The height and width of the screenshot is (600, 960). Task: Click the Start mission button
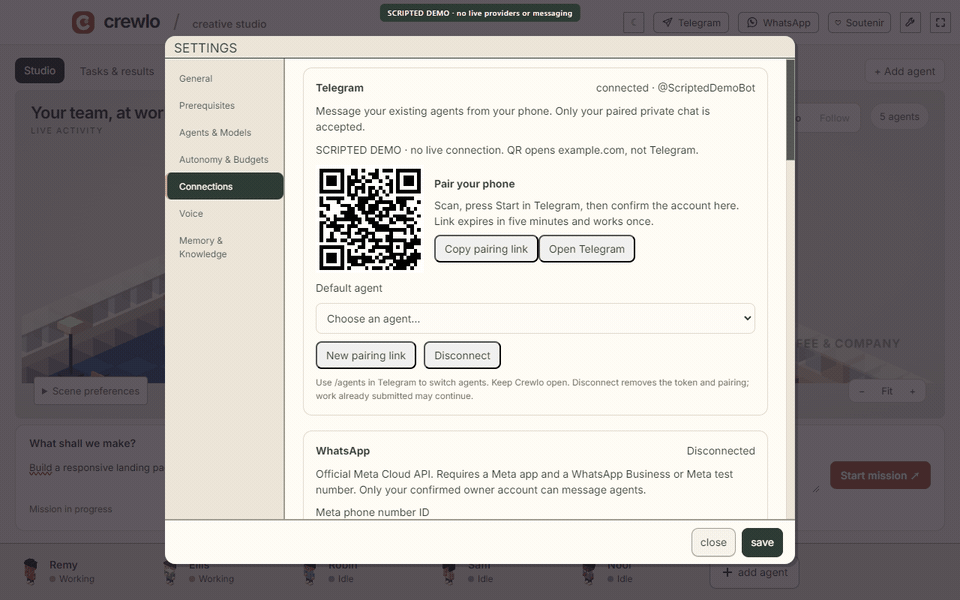880,475
